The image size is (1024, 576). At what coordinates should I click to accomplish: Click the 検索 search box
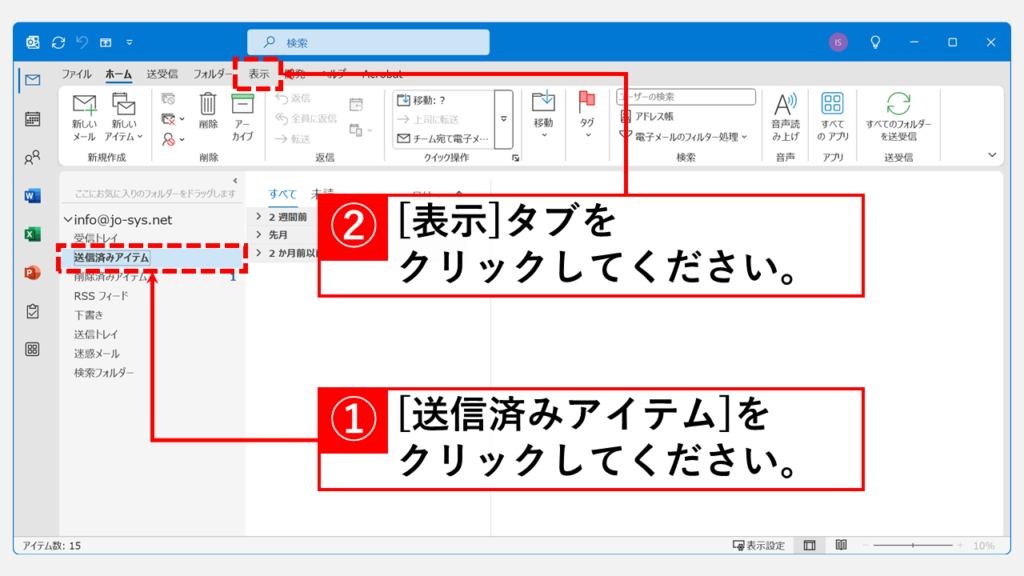(x=368, y=42)
